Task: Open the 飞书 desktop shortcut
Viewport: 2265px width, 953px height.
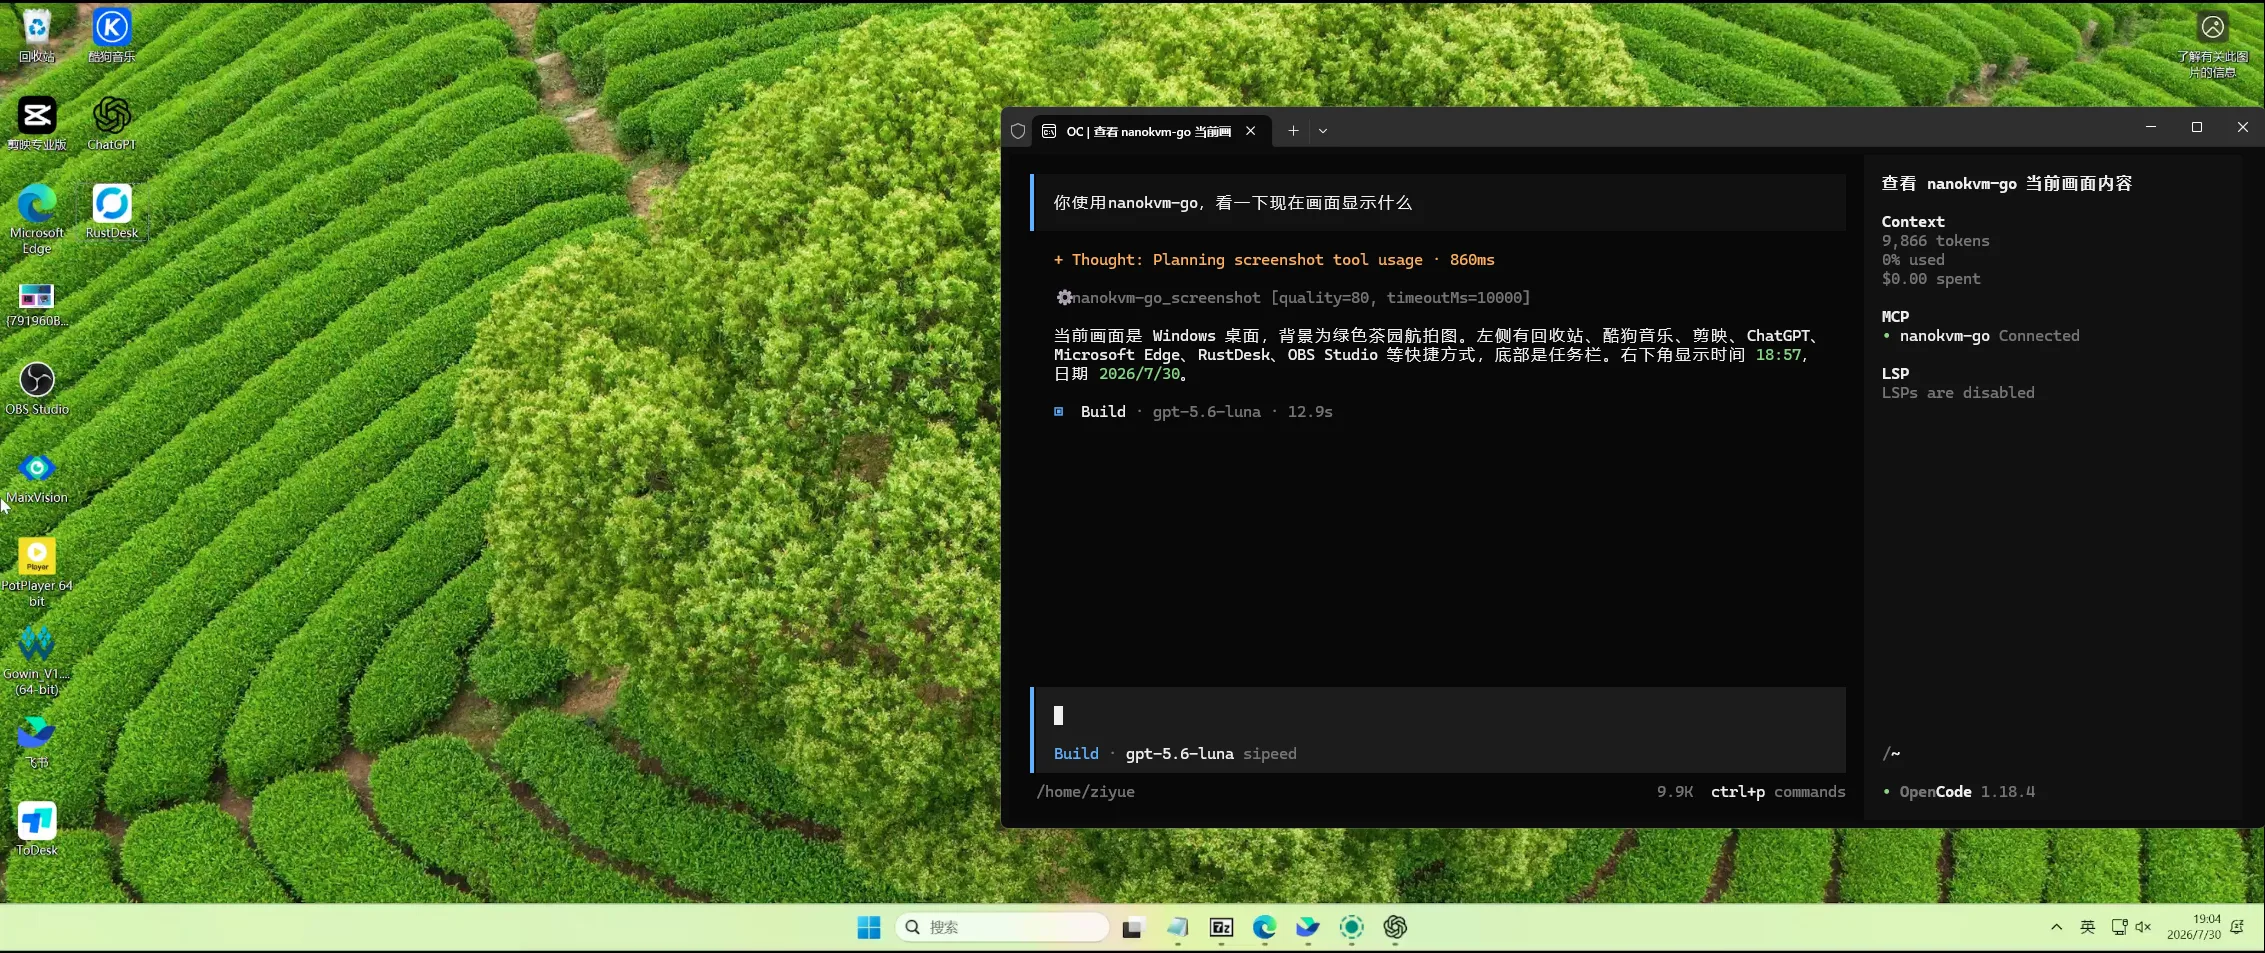Action: (37, 741)
